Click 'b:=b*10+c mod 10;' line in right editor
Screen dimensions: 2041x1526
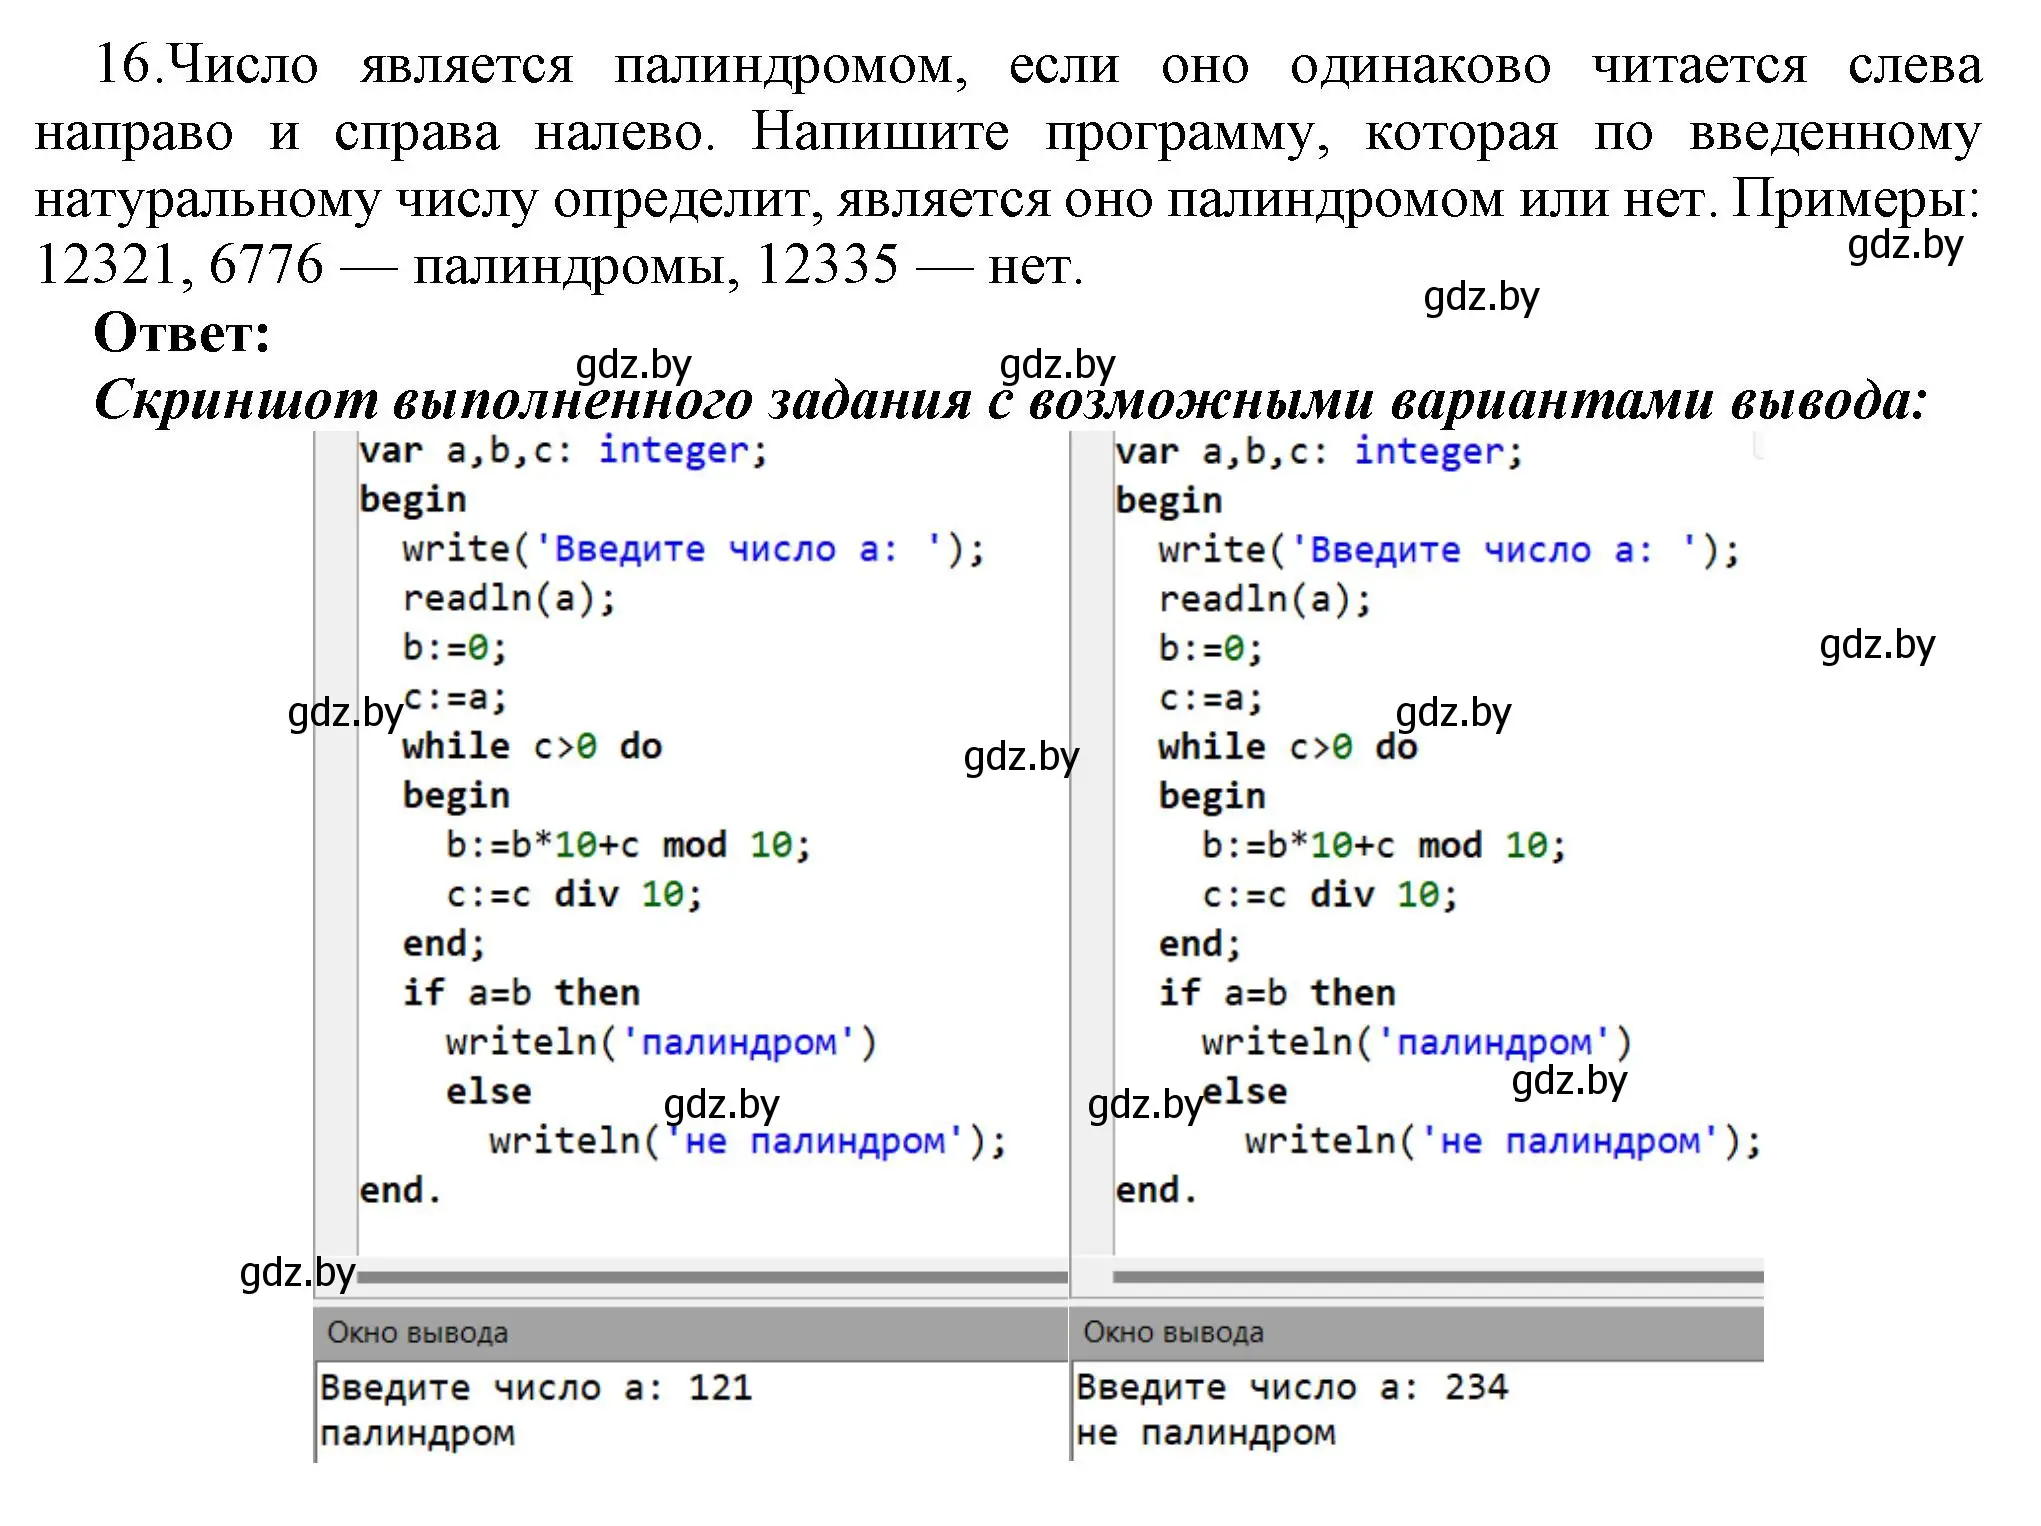click(x=1384, y=846)
